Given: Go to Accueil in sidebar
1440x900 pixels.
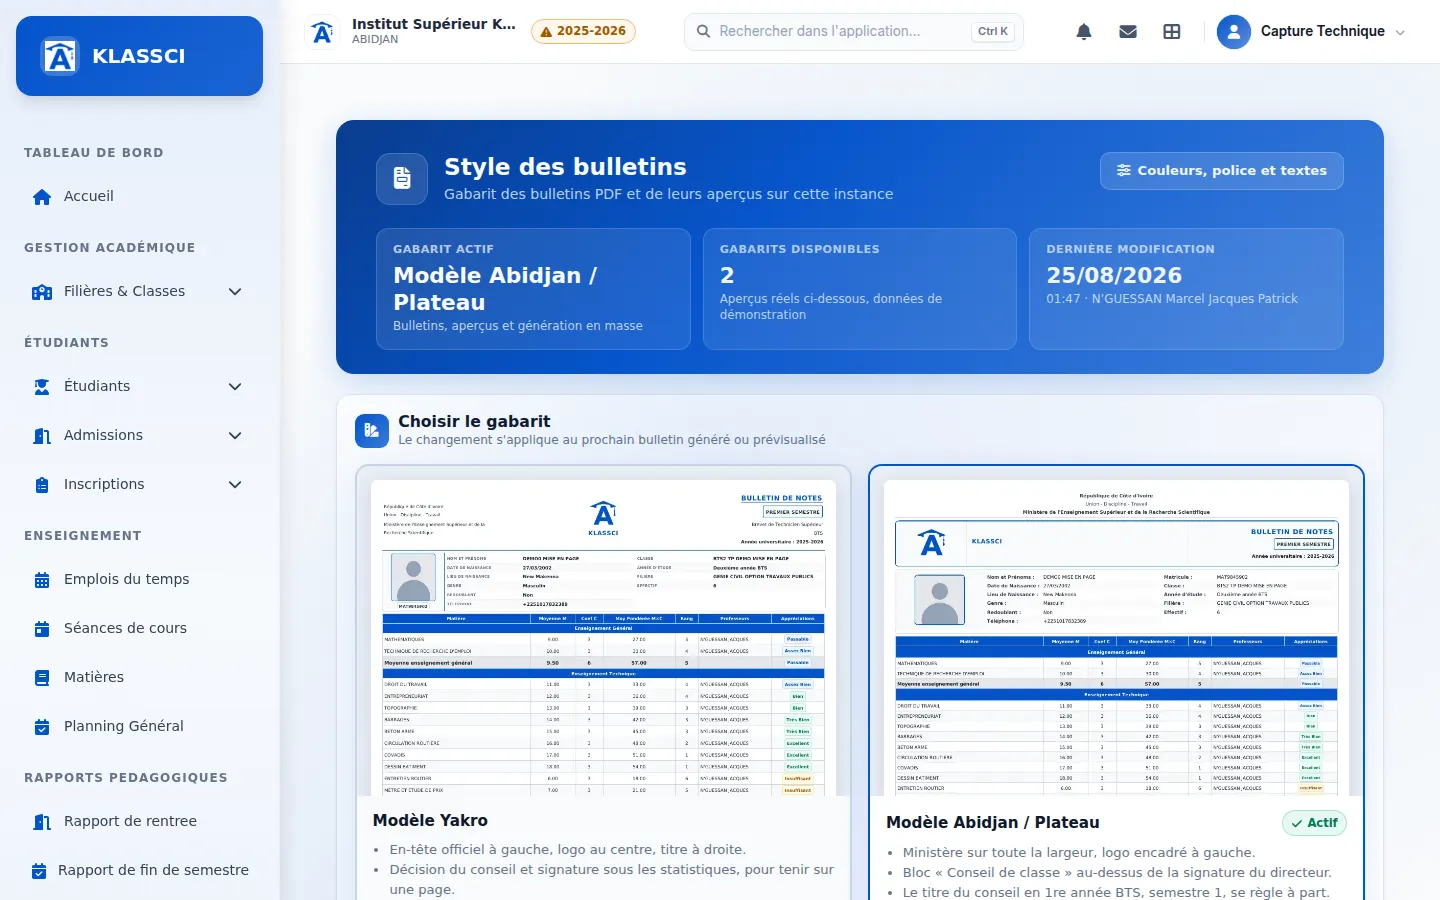Looking at the screenshot, I should coord(139,197).
